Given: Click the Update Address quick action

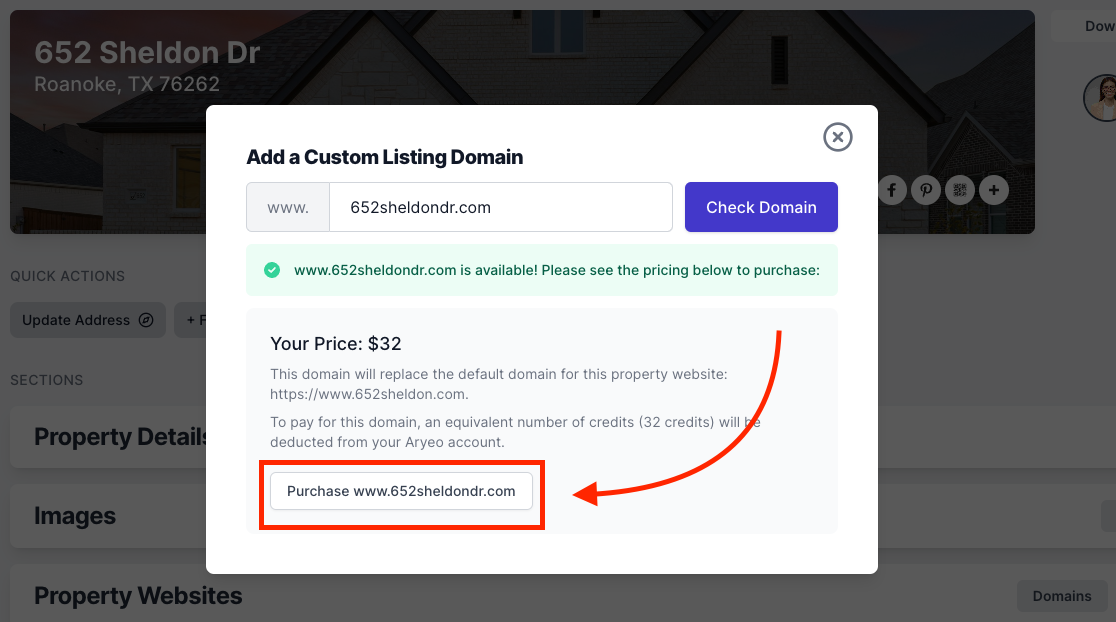Looking at the screenshot, I should (88, 320).
